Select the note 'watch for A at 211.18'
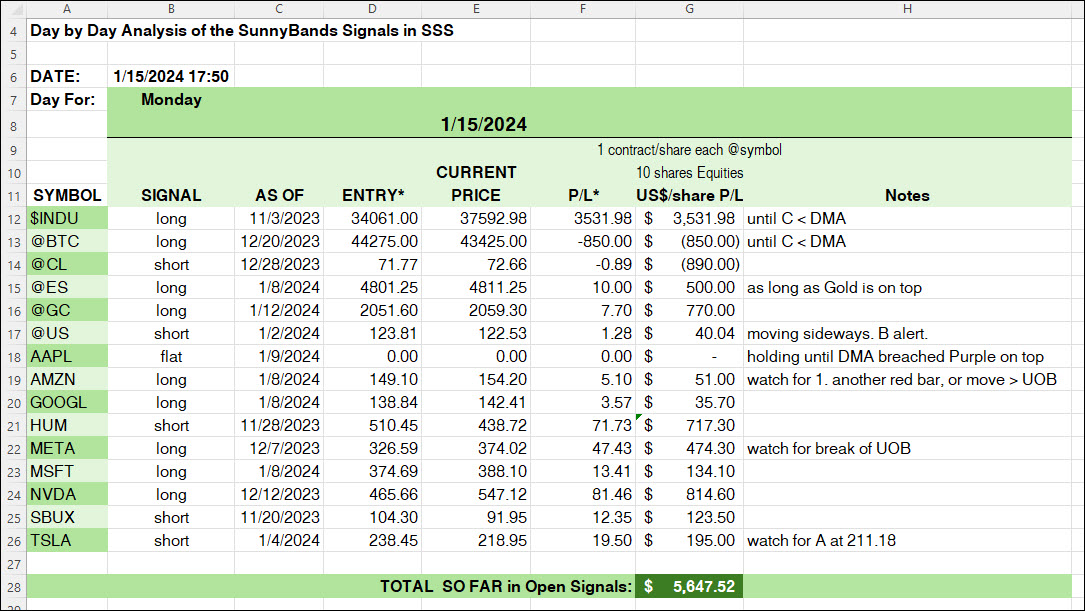Viewport: 1085px width, 611px height. [907, 540]
